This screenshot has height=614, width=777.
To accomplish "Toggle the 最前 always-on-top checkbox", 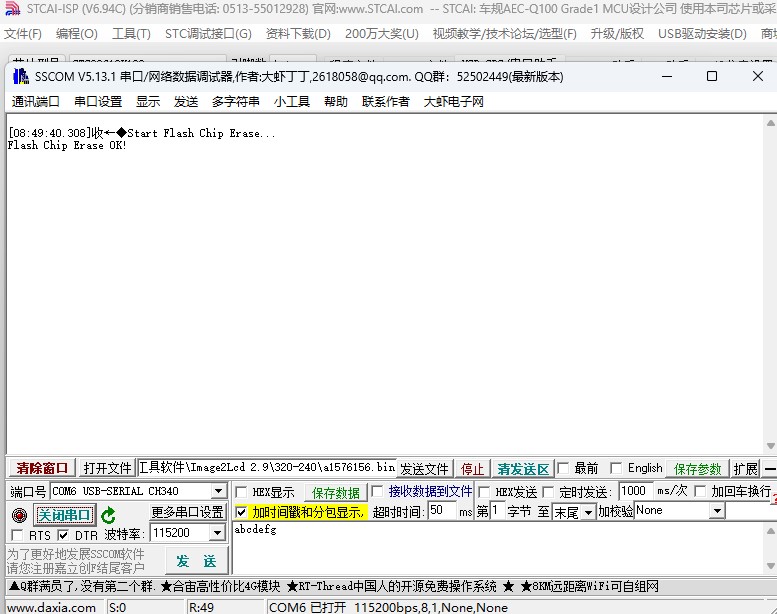I will point(563,468).
